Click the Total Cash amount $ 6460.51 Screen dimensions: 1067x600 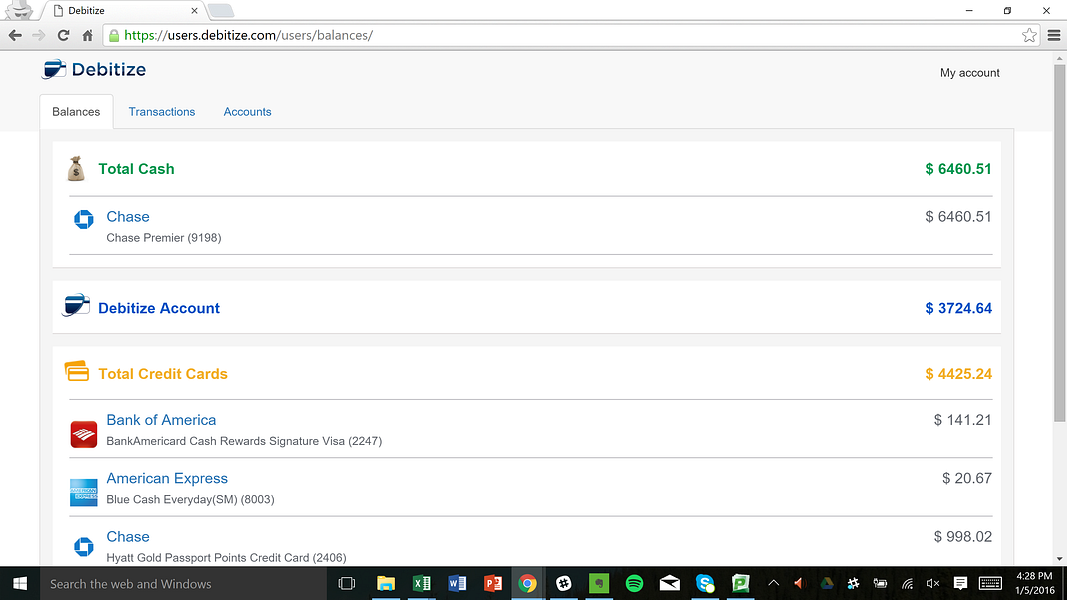click(958, 169)
